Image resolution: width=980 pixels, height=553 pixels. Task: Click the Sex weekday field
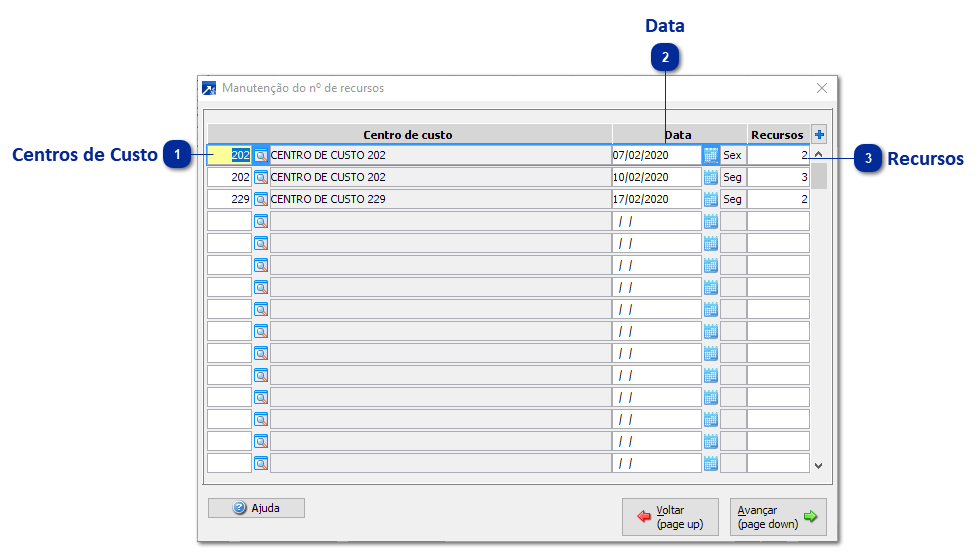(x=733, y=155)
